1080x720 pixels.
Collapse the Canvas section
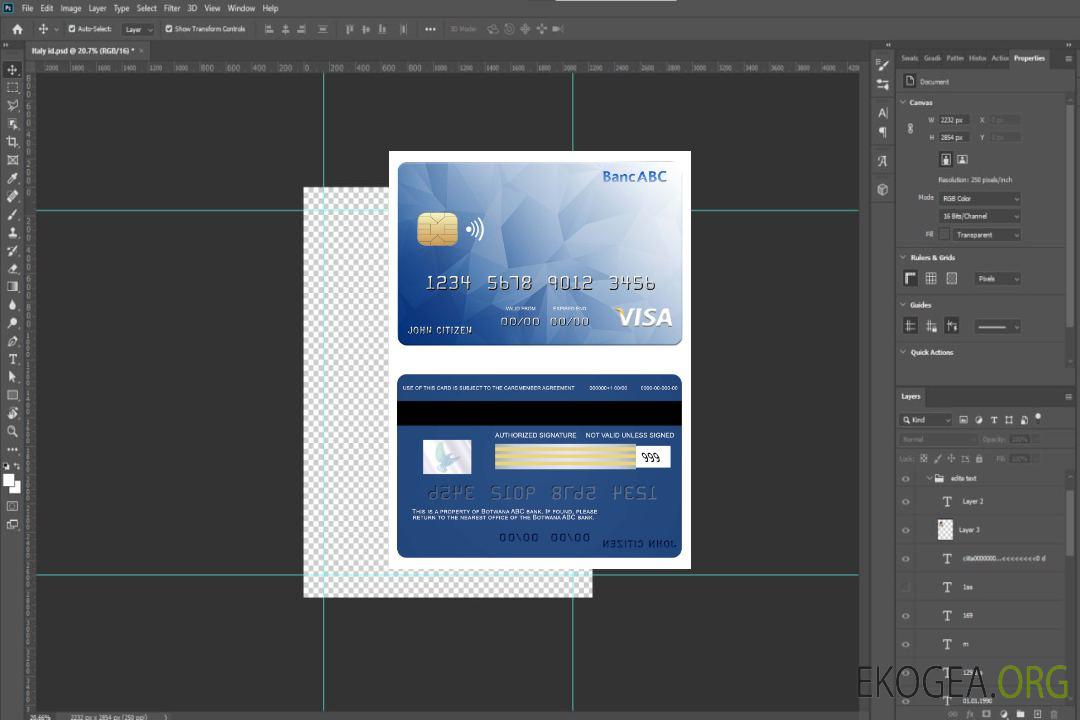(904, 102)
